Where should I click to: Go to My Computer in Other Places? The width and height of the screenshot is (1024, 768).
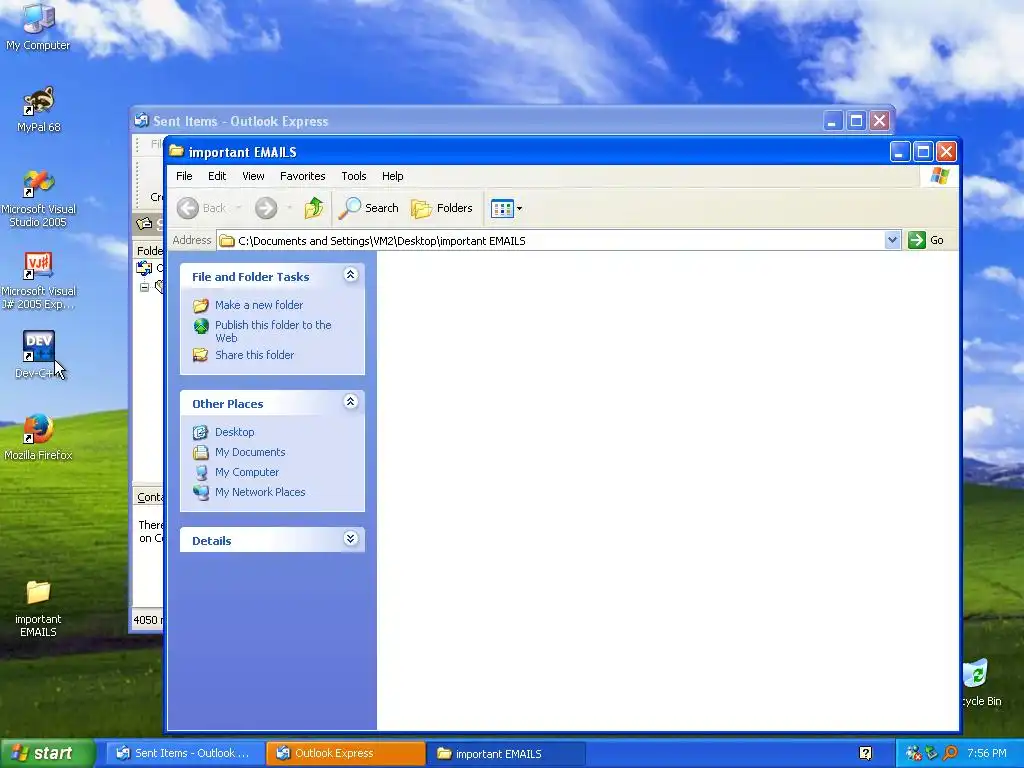pos(236,472)
